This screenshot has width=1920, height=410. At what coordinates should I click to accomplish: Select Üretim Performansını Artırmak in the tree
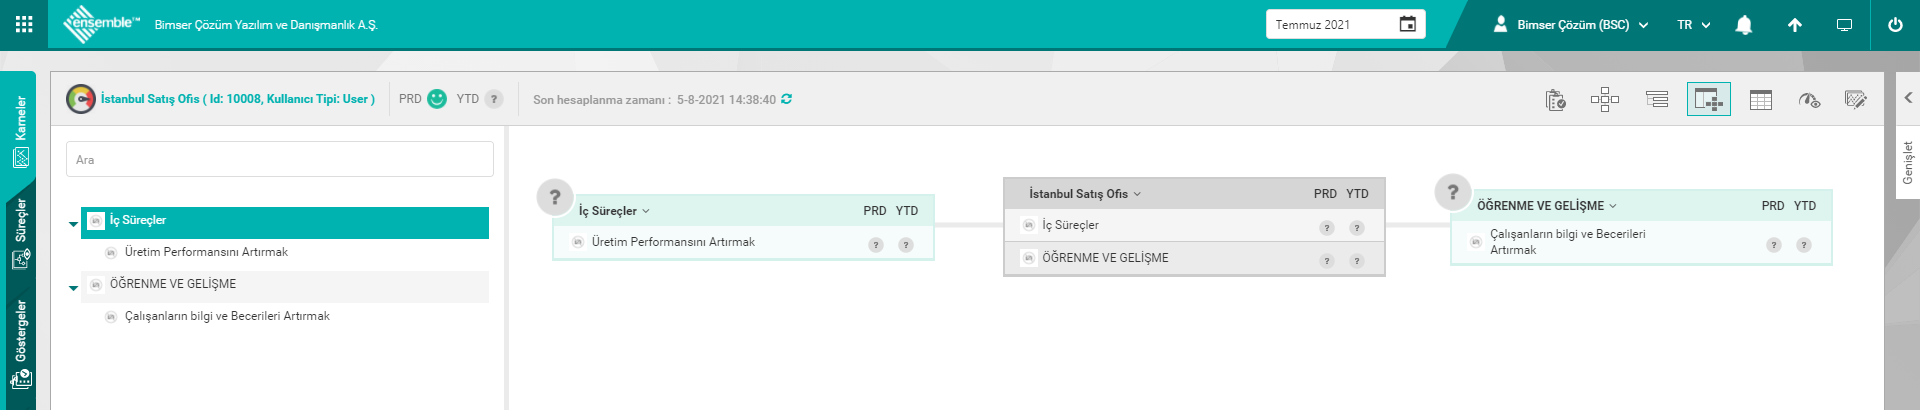[x=206, y=252]
